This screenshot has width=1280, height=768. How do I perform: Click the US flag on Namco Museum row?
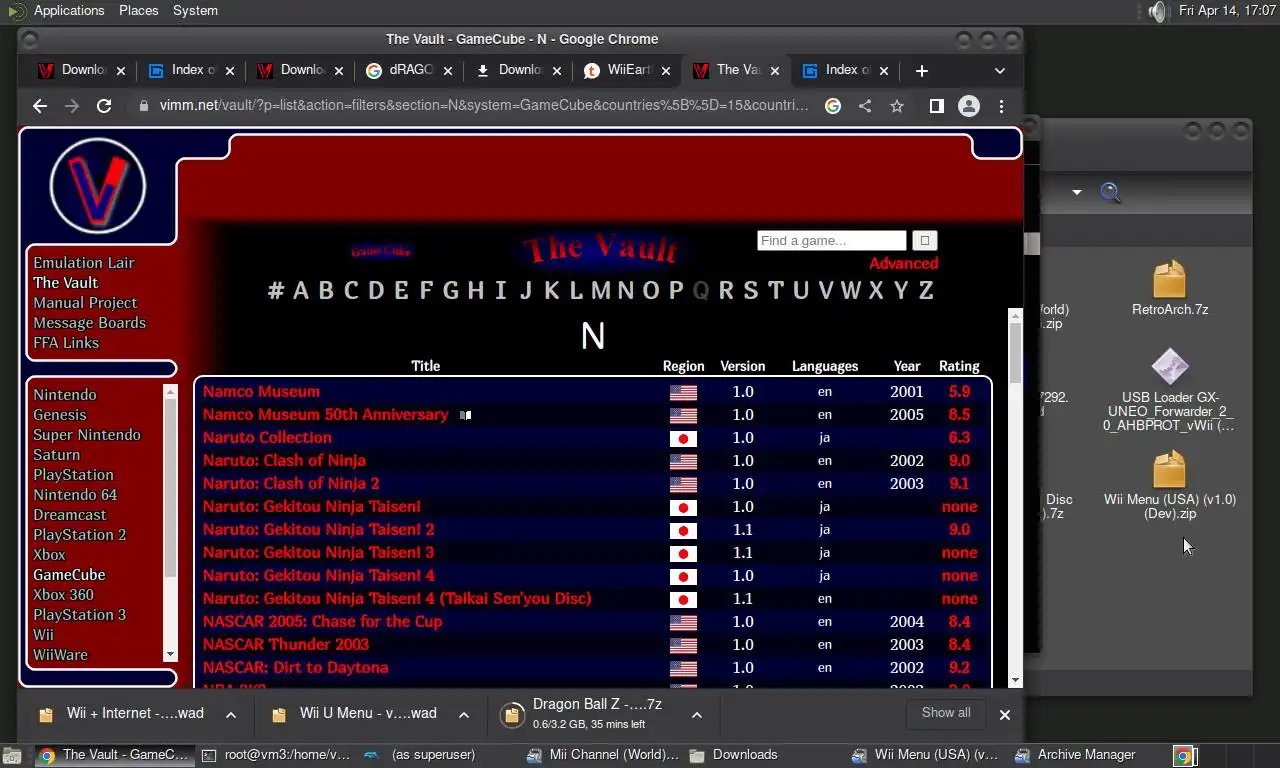(x=683, y=392)
